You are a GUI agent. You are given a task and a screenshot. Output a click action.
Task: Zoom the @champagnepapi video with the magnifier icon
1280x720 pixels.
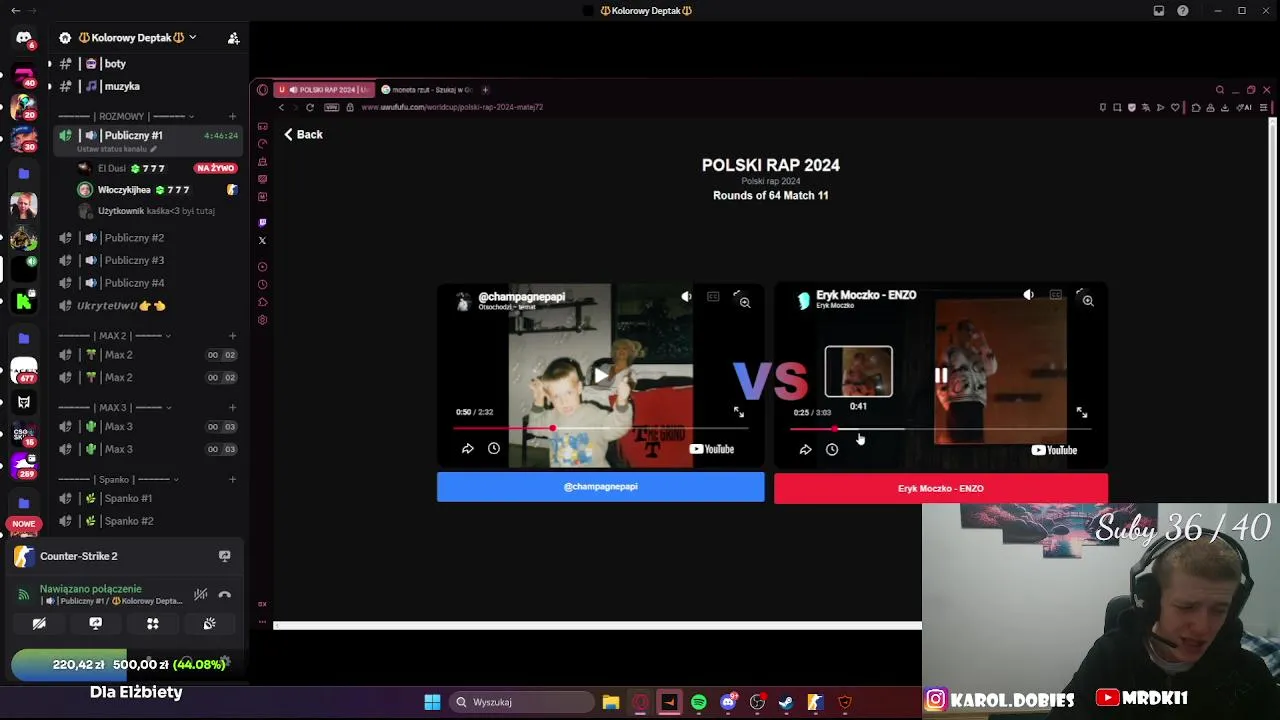tap(745, 302)
